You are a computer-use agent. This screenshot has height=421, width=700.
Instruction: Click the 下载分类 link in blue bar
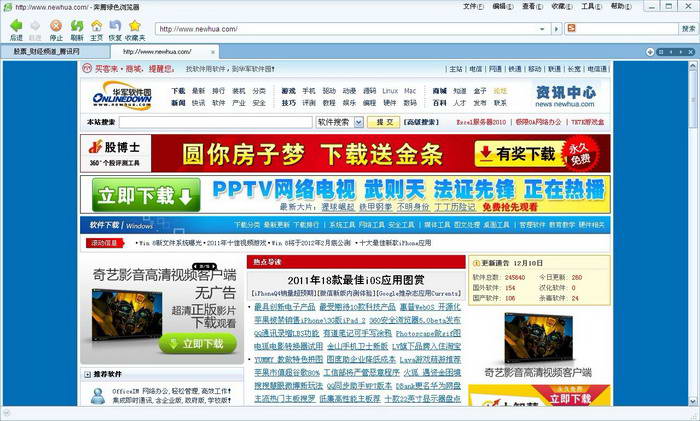click(247, 225)
